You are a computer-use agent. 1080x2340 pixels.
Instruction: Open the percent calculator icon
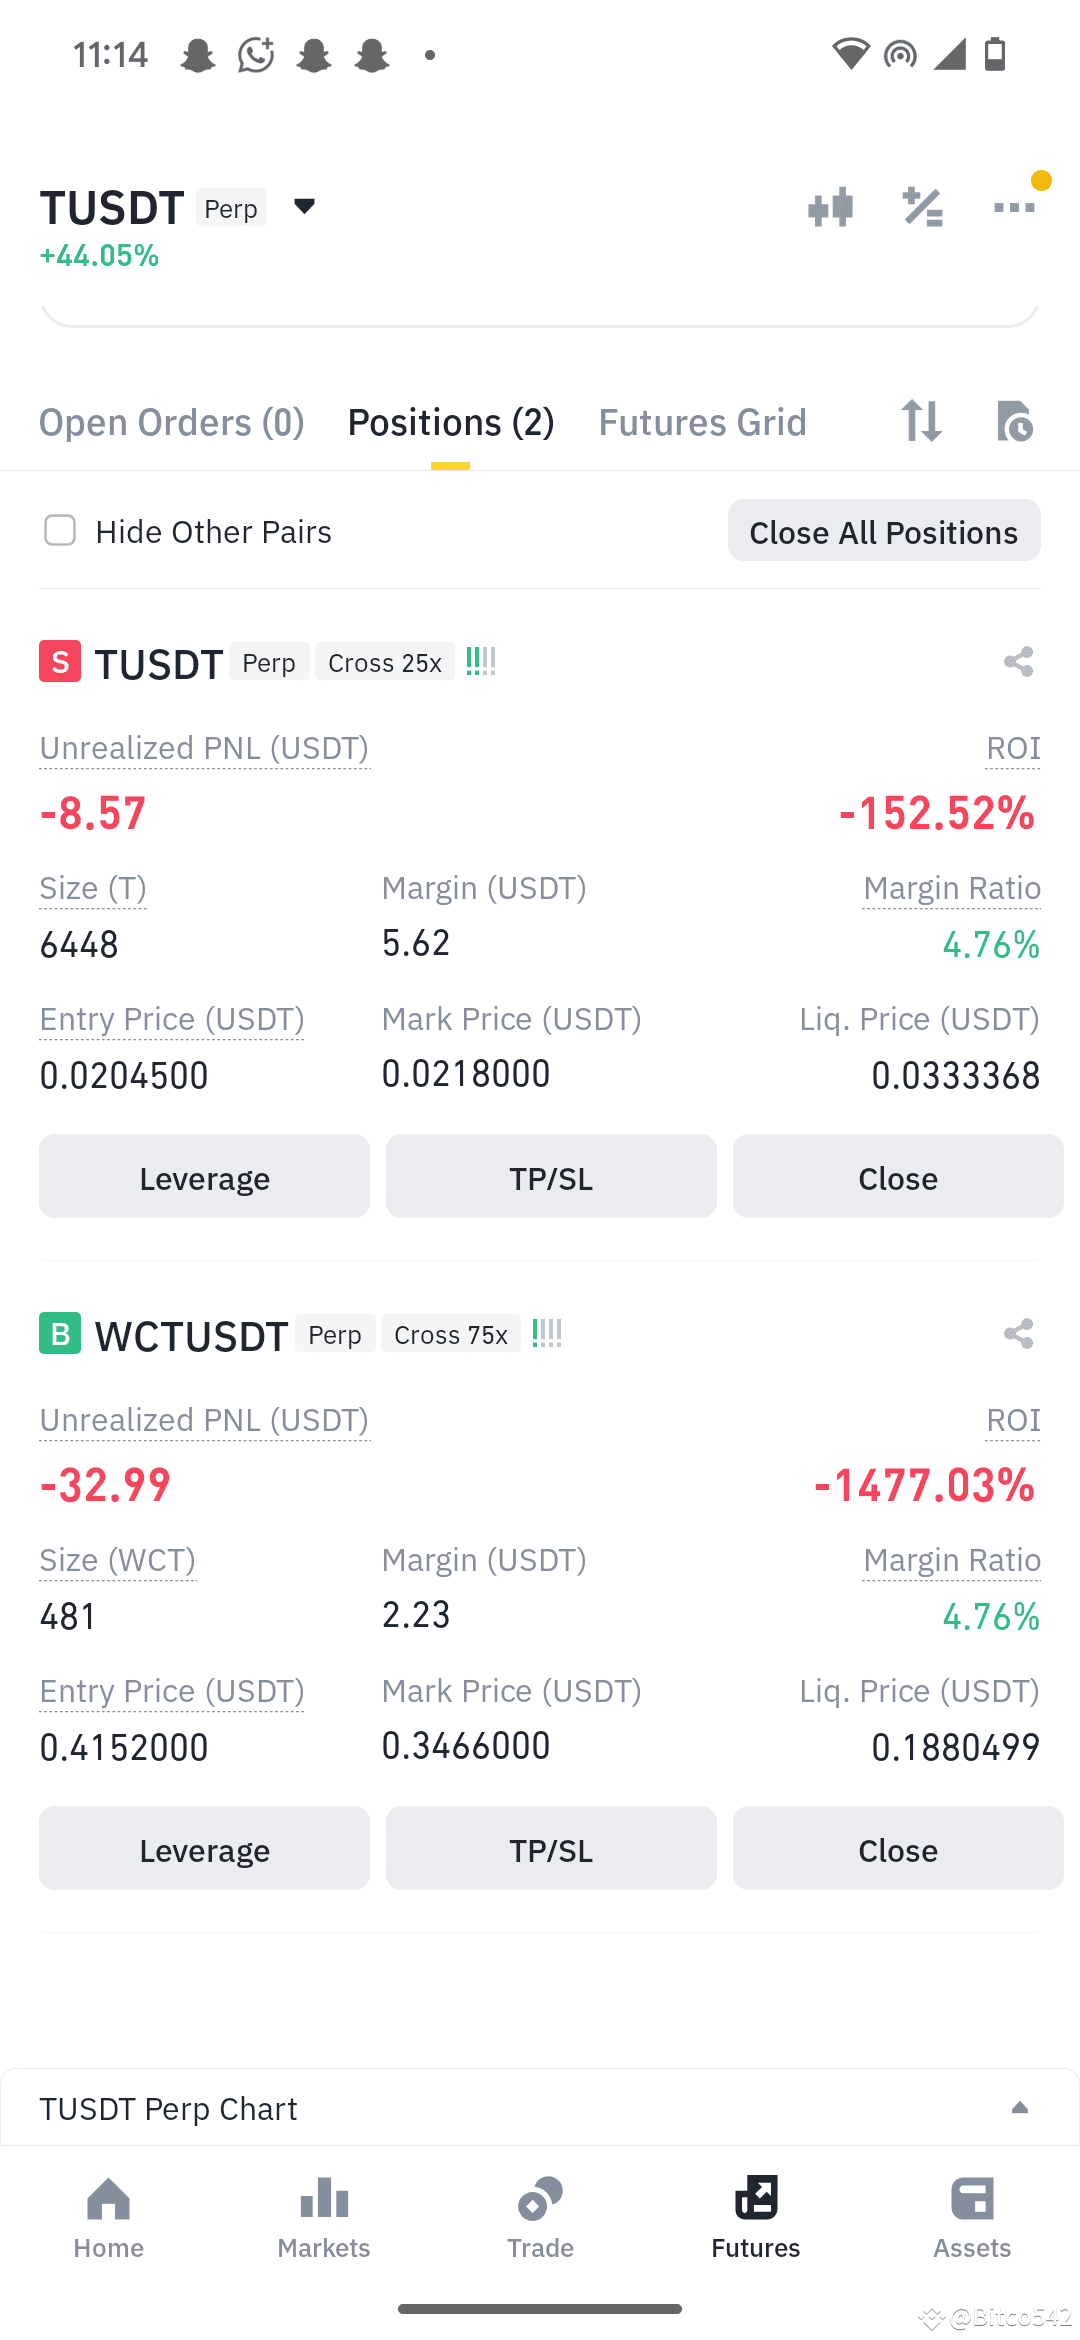tap(922, 208)
